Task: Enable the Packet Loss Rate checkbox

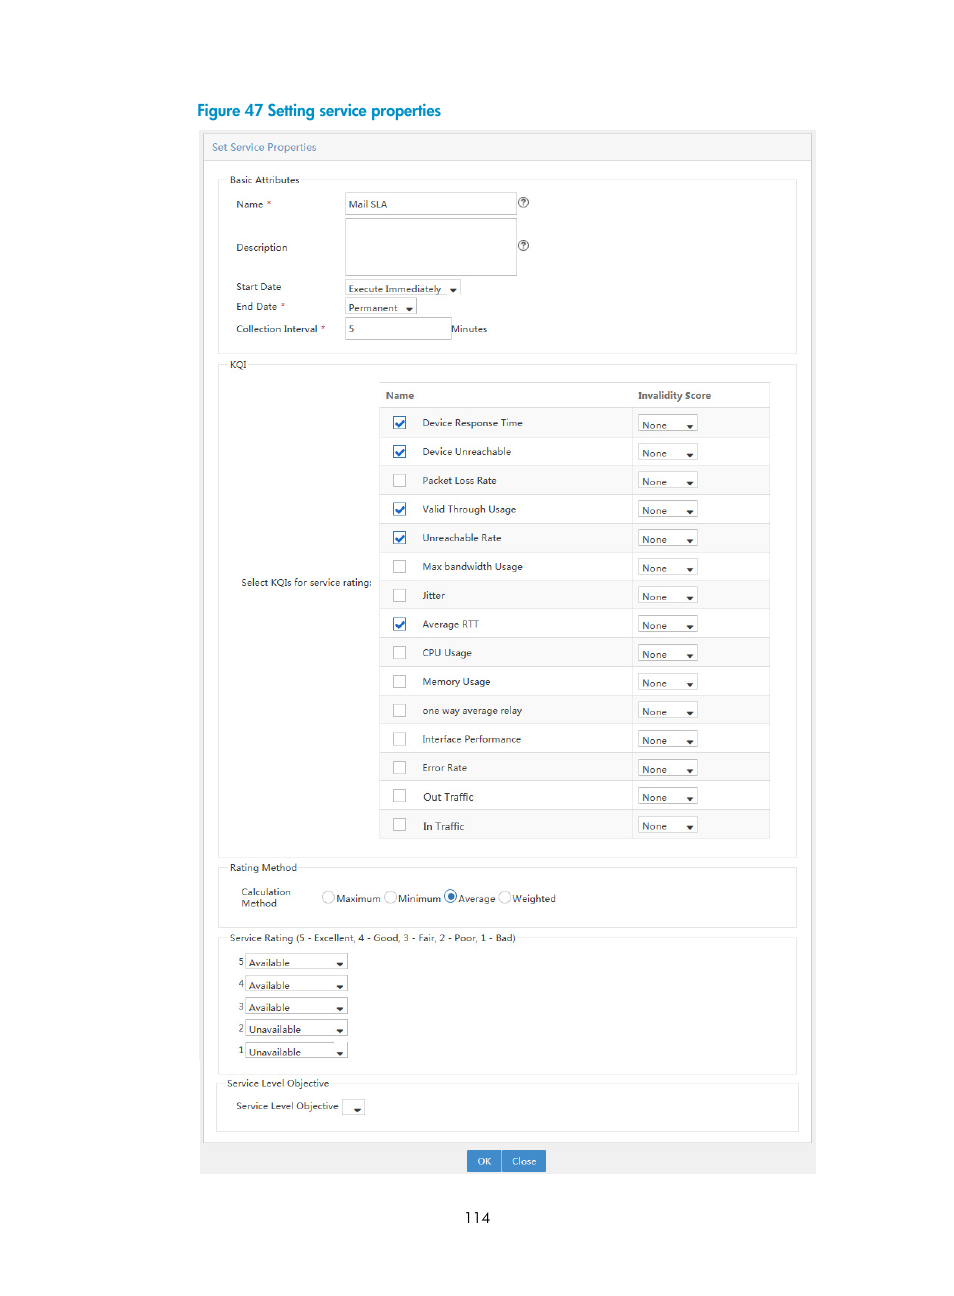Action: tap(400, 481)
